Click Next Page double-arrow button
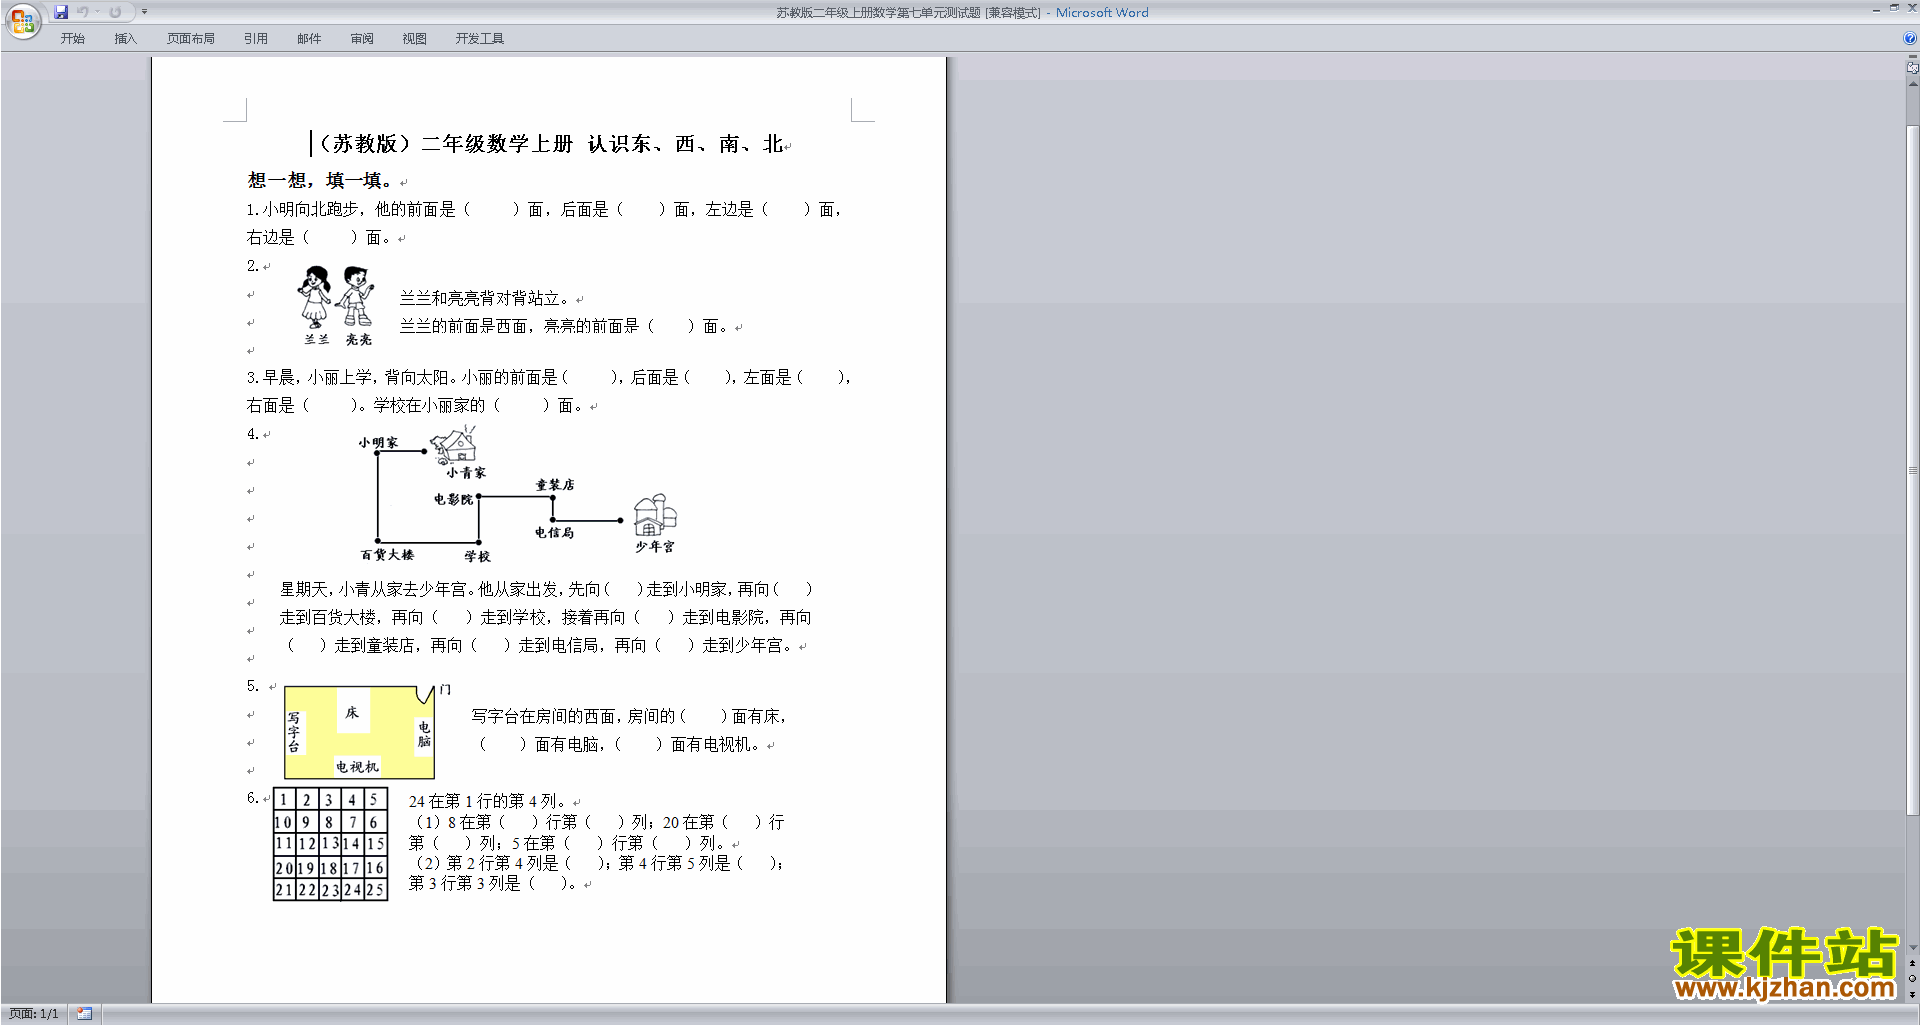1920x1025 pixels. [x=1912, y=994]
